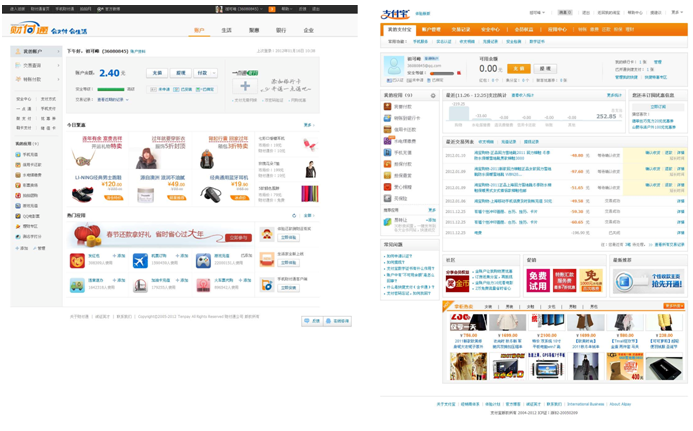The image size is (693, 431).
Task: Click the Add link below Tenpay sidebar apps
Action: (21, 248)
